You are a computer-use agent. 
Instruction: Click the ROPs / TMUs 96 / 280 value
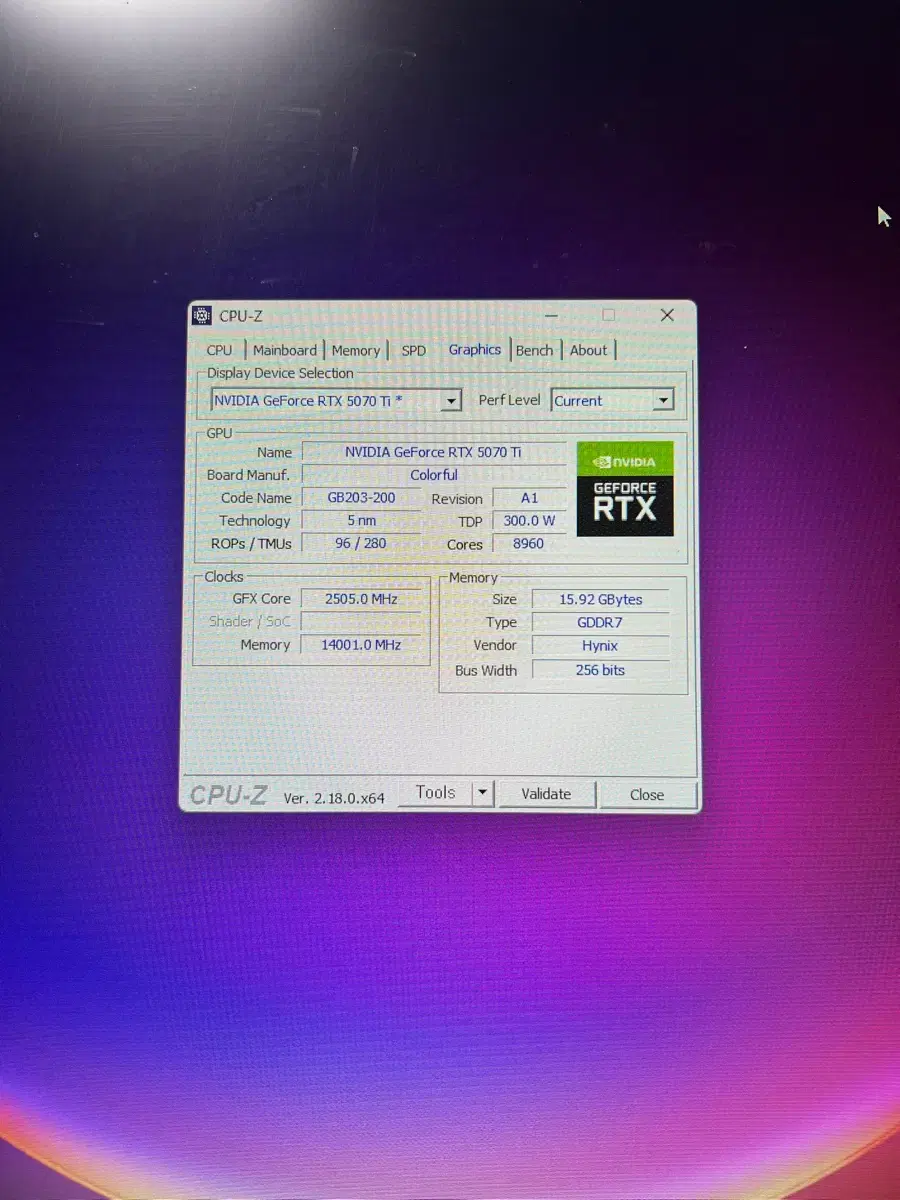[x=361, y=544]
